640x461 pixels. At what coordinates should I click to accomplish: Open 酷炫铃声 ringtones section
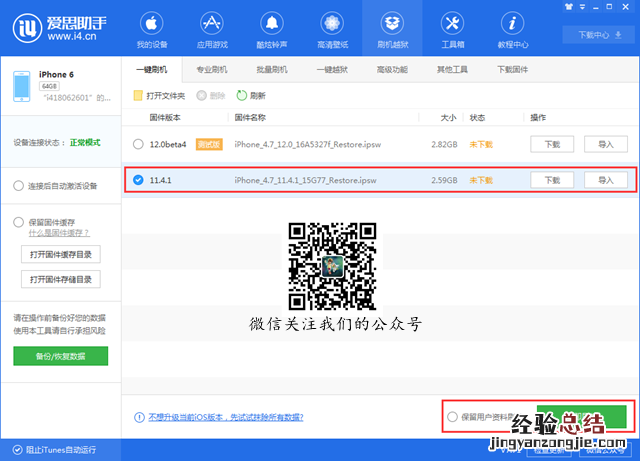[x=272, y=30]
